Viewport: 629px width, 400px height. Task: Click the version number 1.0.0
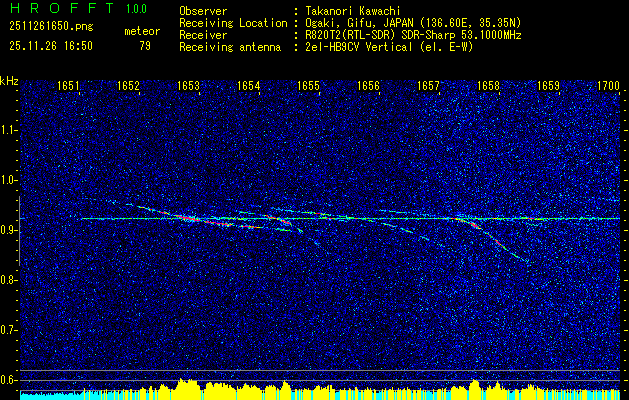(x=136, y=8)
